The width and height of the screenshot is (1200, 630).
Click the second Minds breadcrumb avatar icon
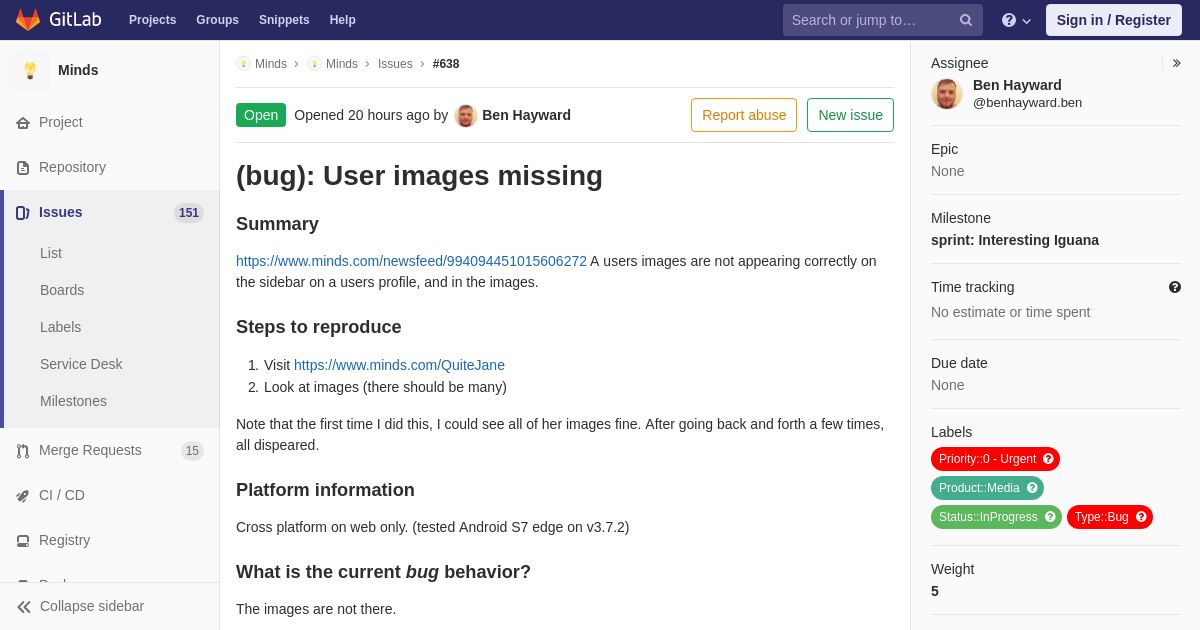tap(314, 64)
